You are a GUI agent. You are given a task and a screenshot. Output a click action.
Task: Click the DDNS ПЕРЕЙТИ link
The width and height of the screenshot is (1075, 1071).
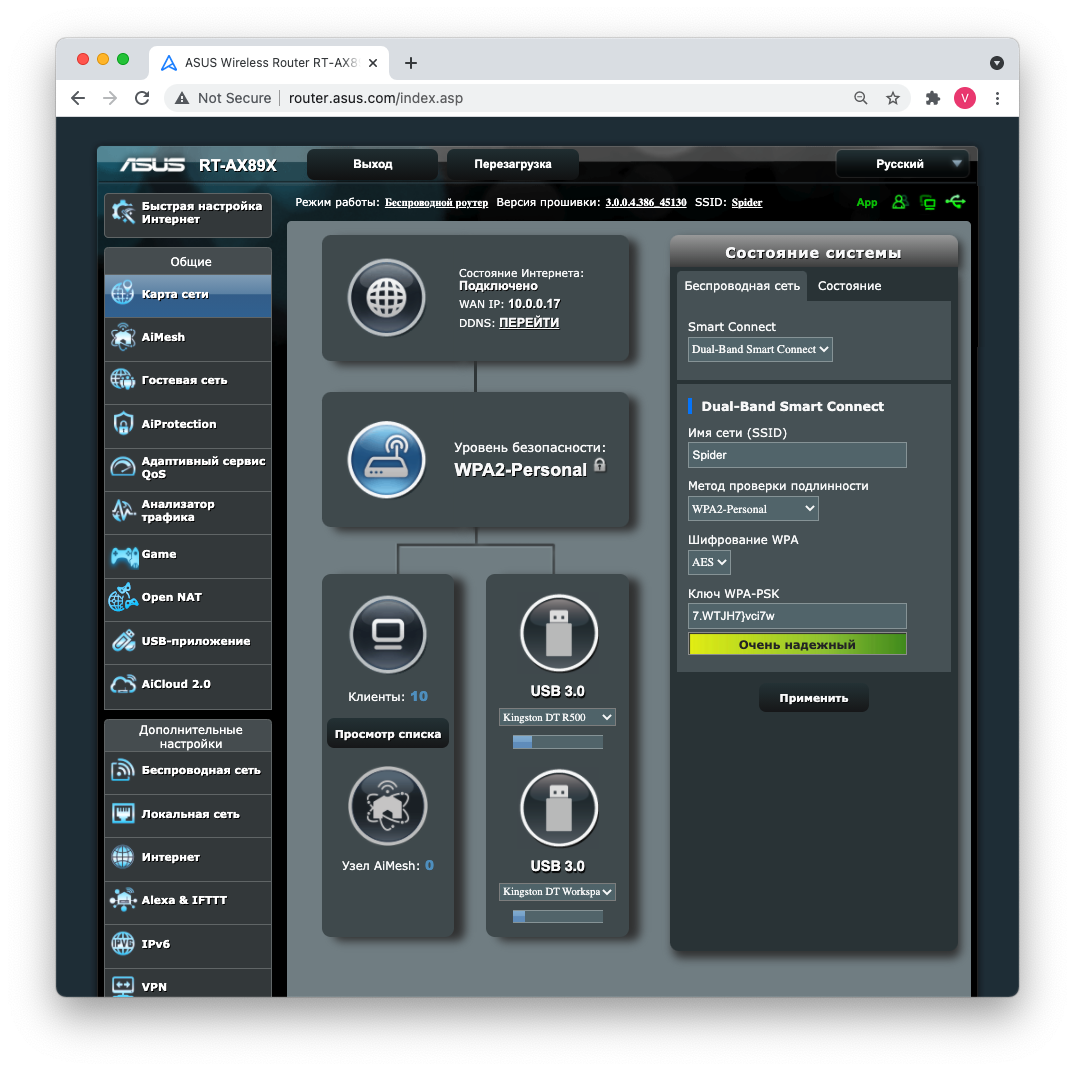[x=529, y=323]
